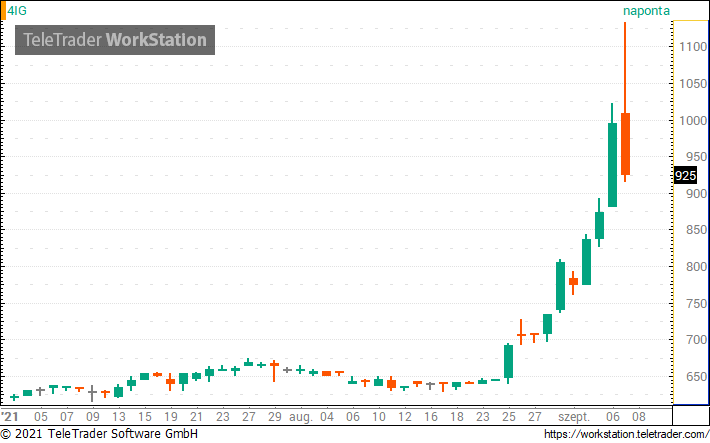Click the szept. month label on time axis
710x443 pixels.
click(x=574, y=417)
